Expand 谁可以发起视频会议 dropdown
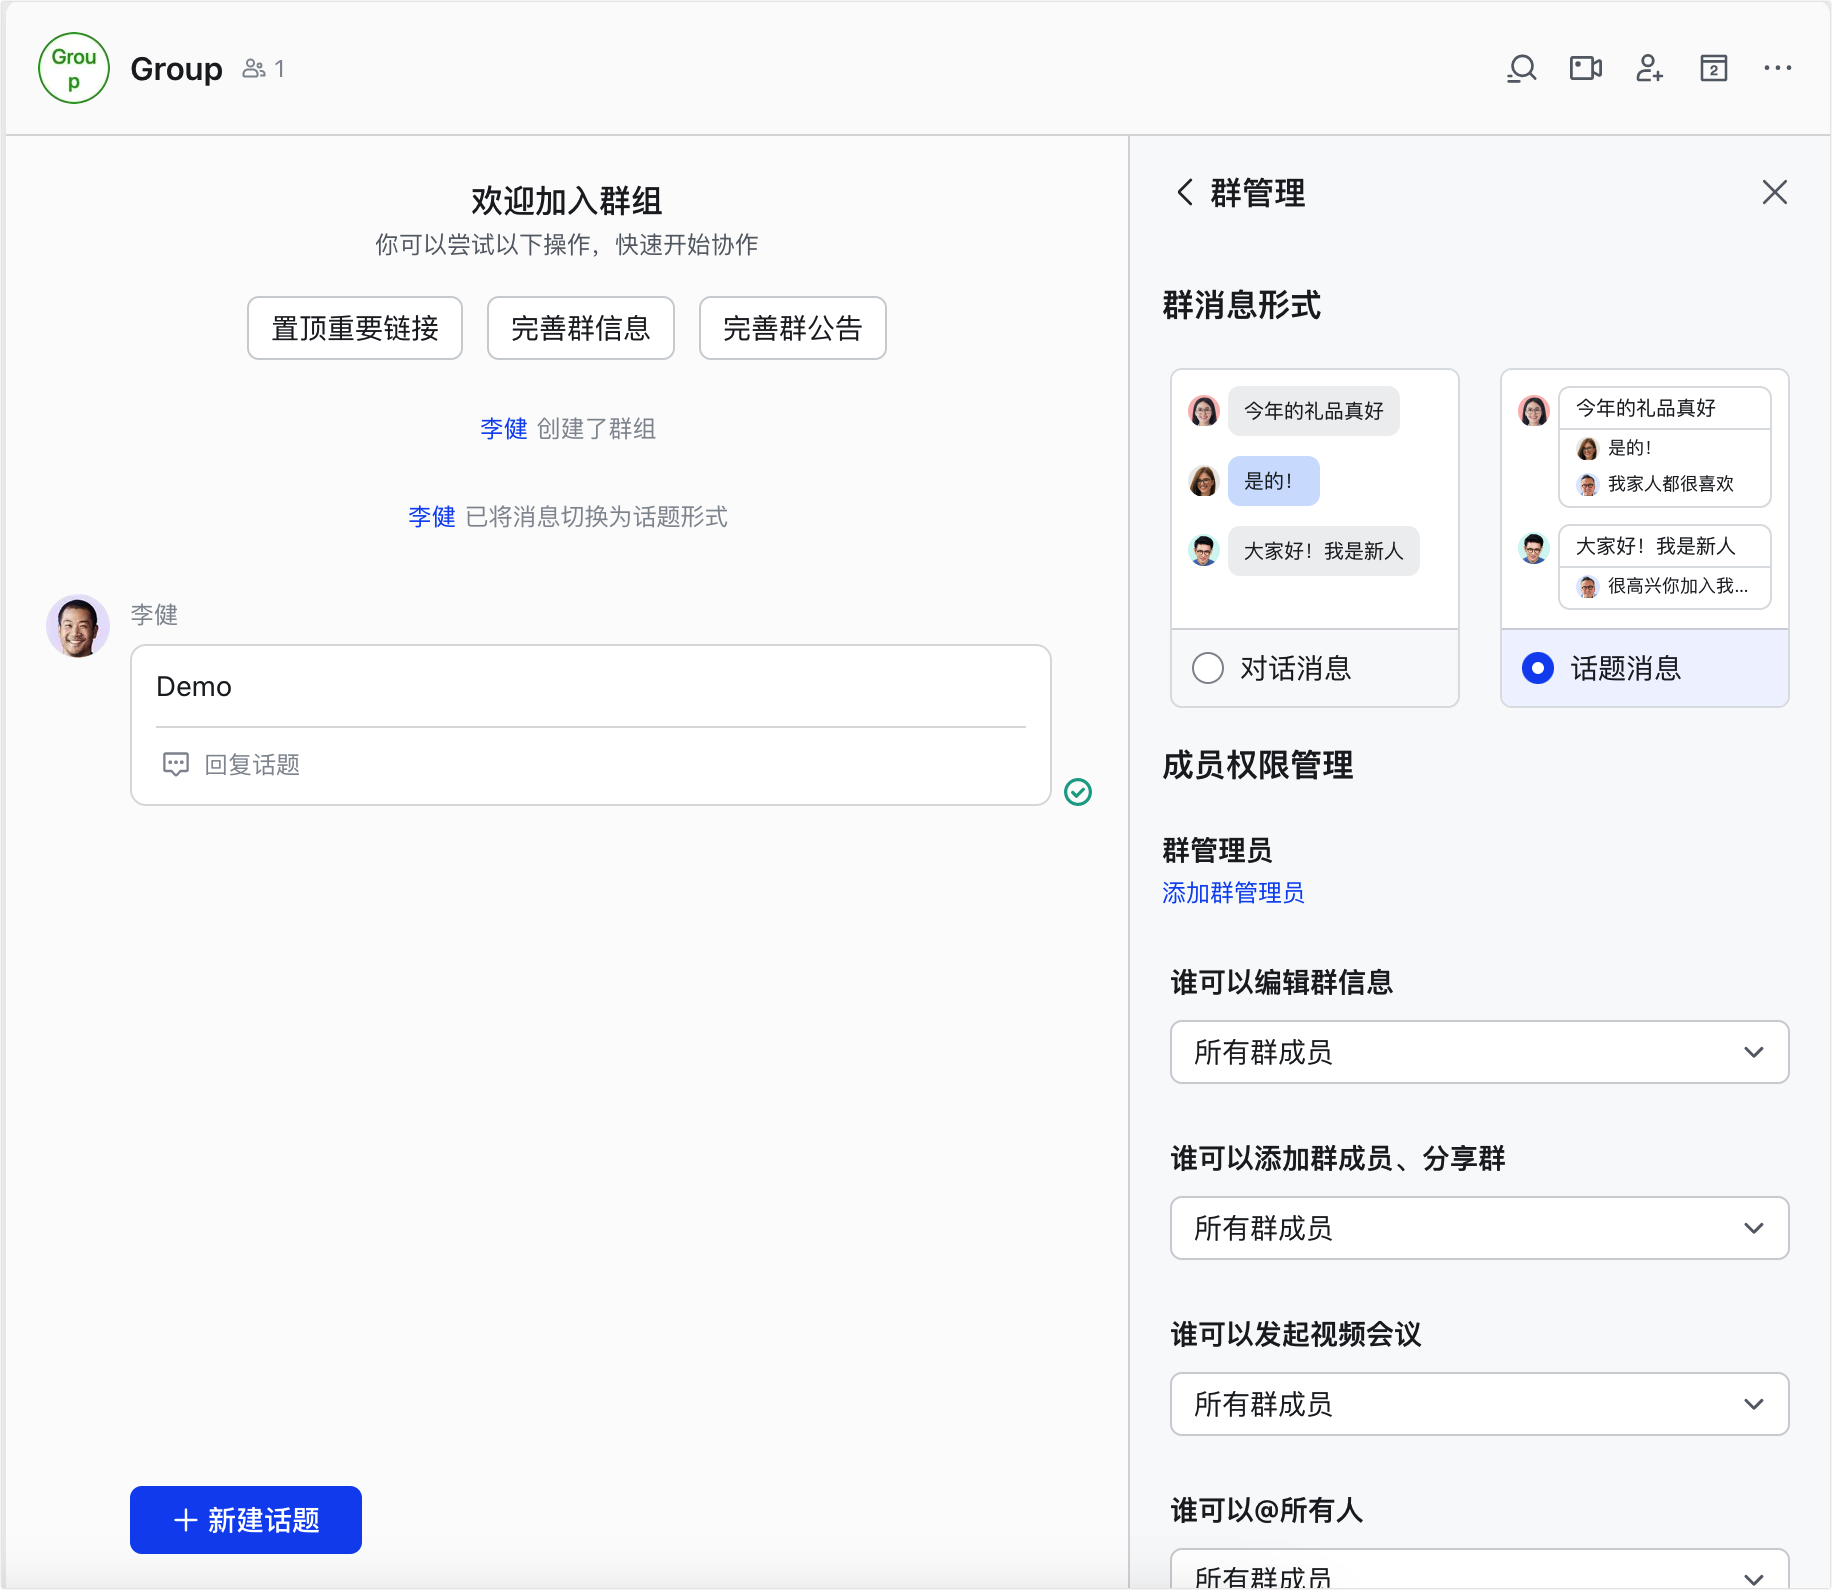The width and height of the screenshot is (1832, 1590). coord(1480,1404)
